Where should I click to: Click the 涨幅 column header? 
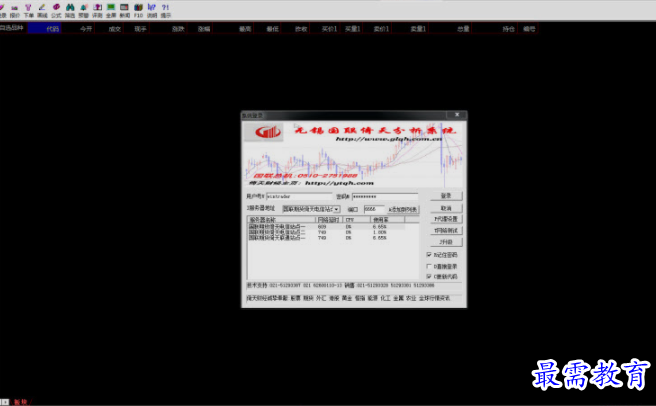click(200, 28)
